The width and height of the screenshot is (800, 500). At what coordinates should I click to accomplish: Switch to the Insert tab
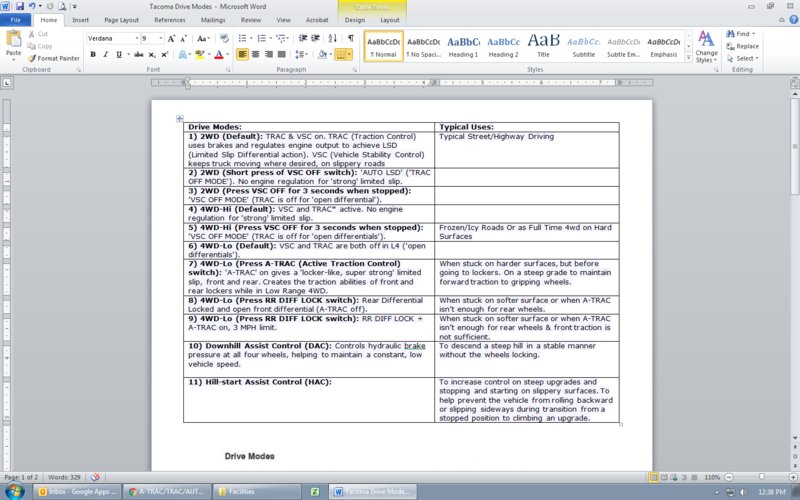click(81, 20)
